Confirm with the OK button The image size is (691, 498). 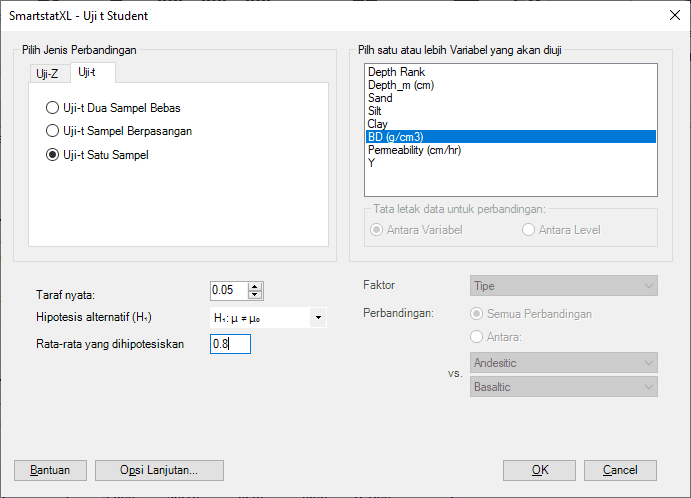pyautogui.click(x=539, y=470)
